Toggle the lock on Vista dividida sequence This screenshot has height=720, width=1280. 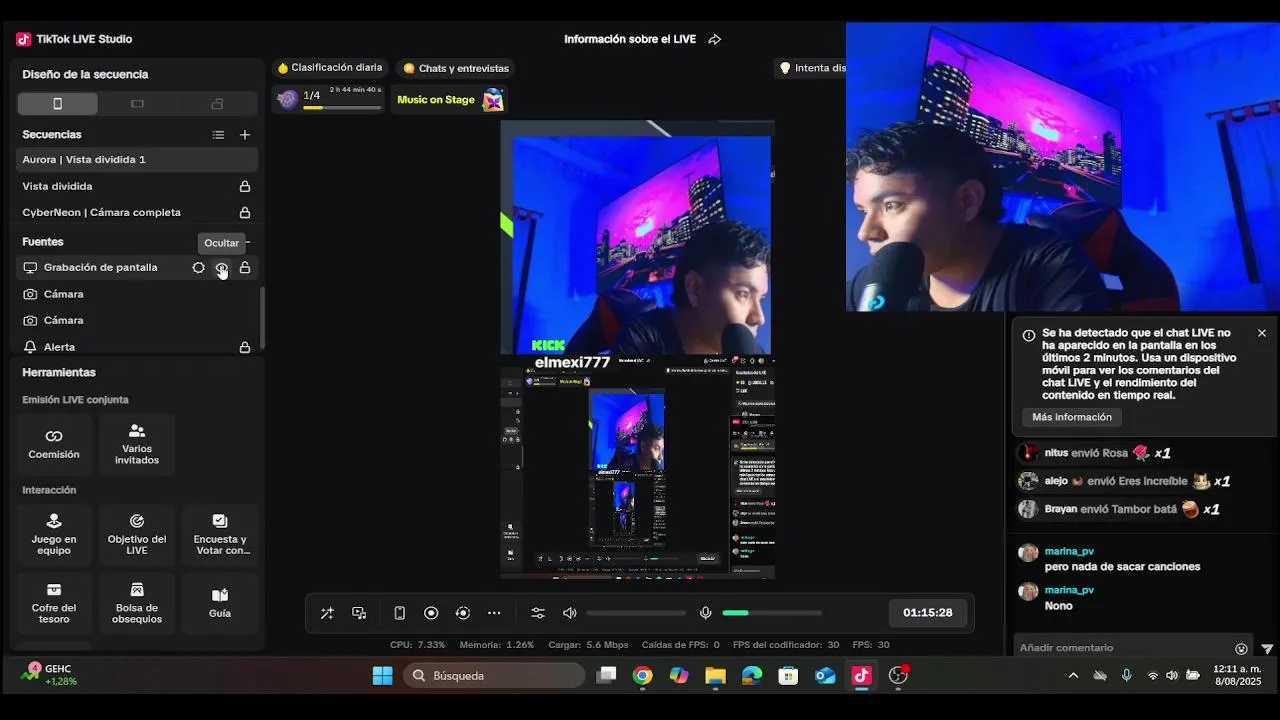tap(245, 186)
